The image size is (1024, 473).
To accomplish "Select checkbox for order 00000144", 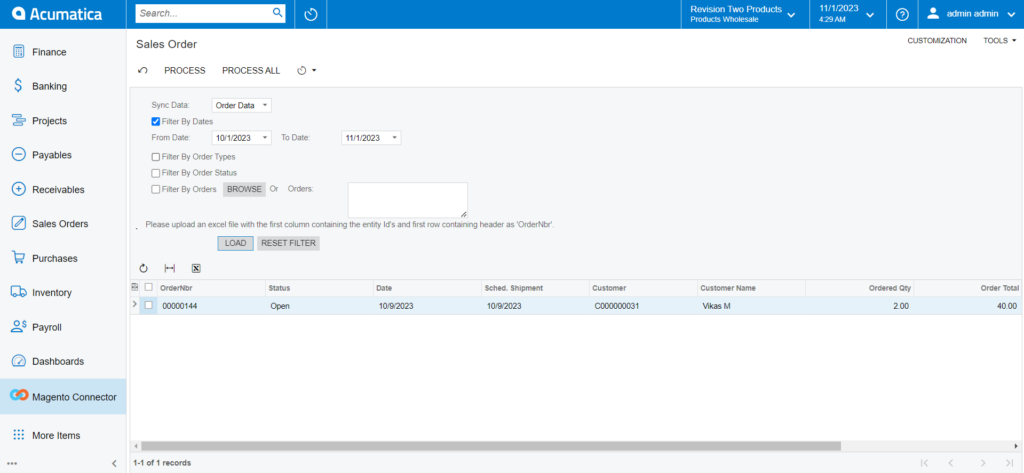I will pos(148,305).
